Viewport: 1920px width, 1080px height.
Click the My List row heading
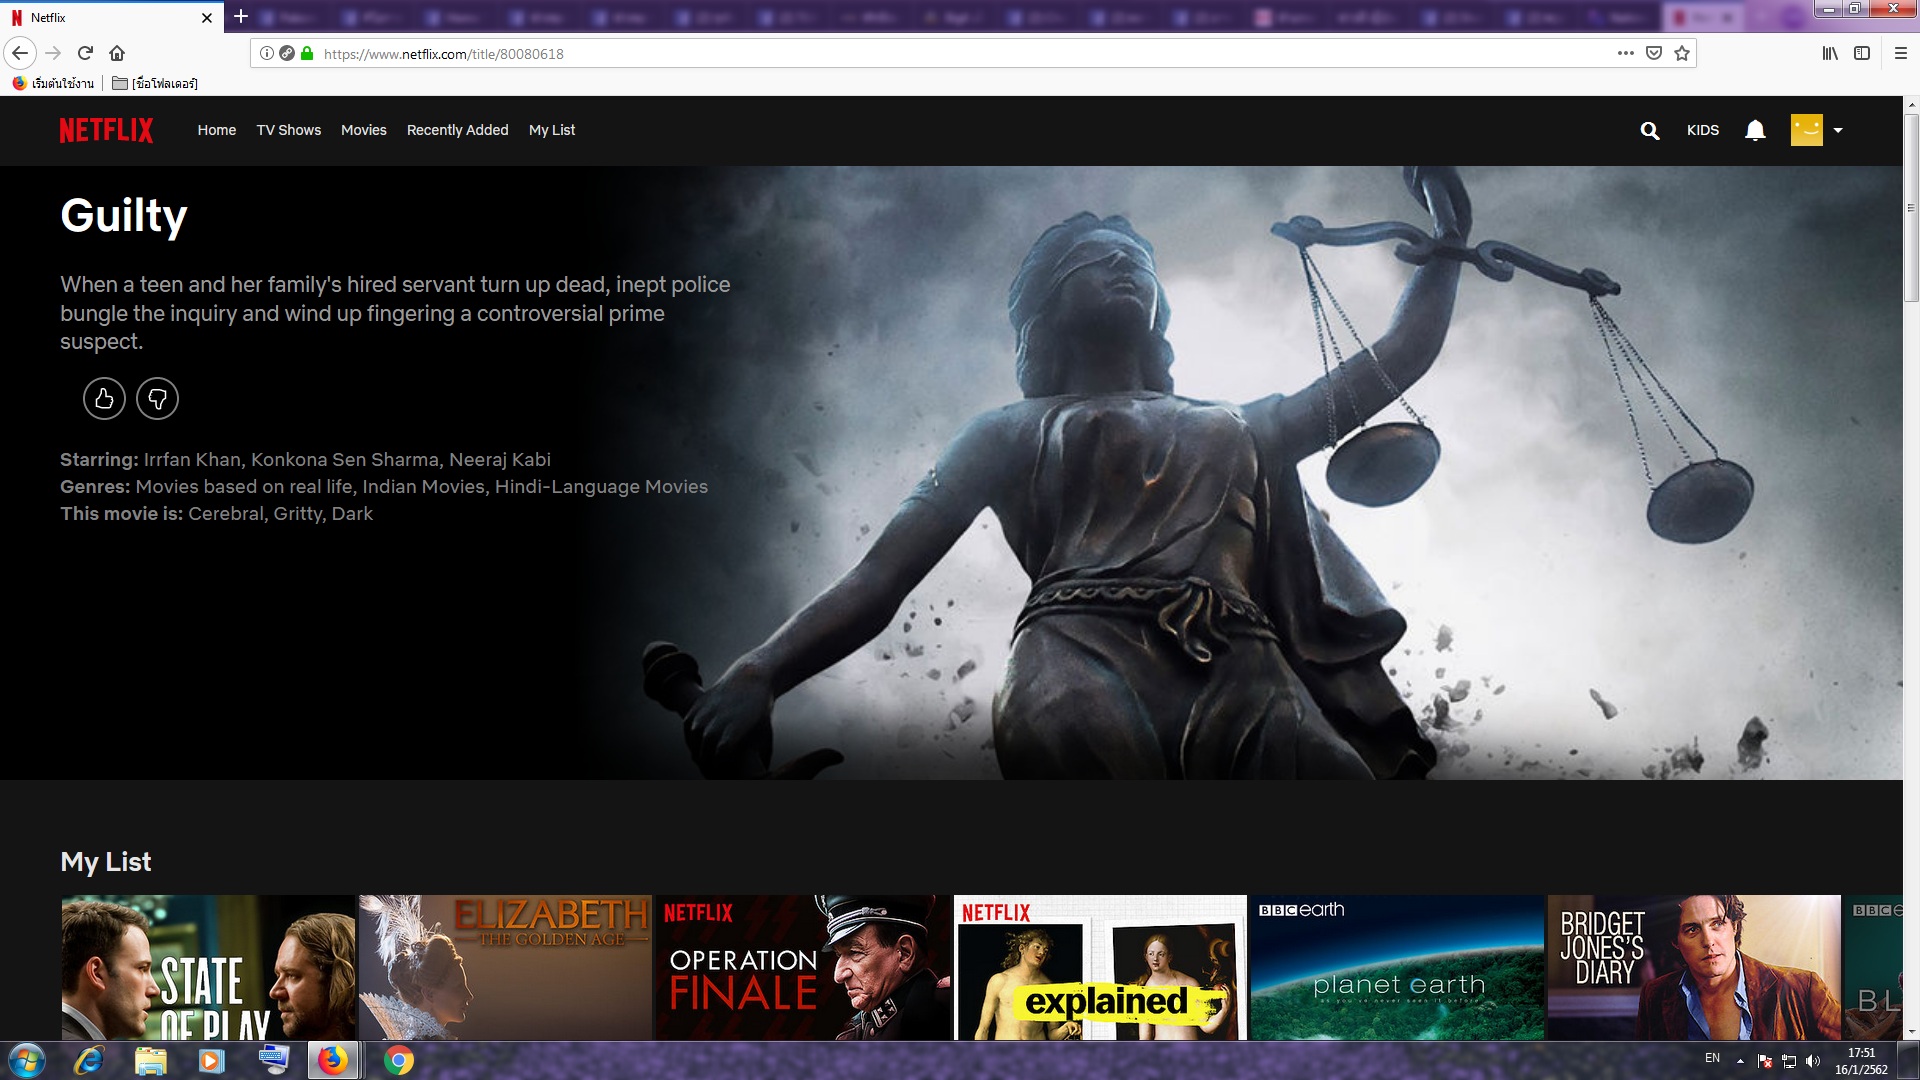pyautogui.click(x=106, y=862)
